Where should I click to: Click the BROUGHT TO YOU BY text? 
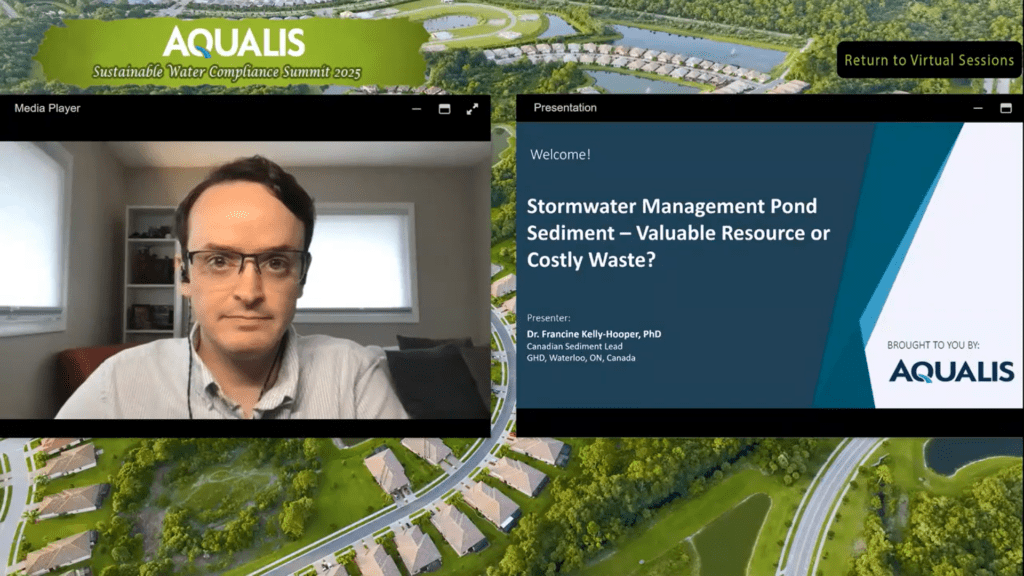(935, 343)
